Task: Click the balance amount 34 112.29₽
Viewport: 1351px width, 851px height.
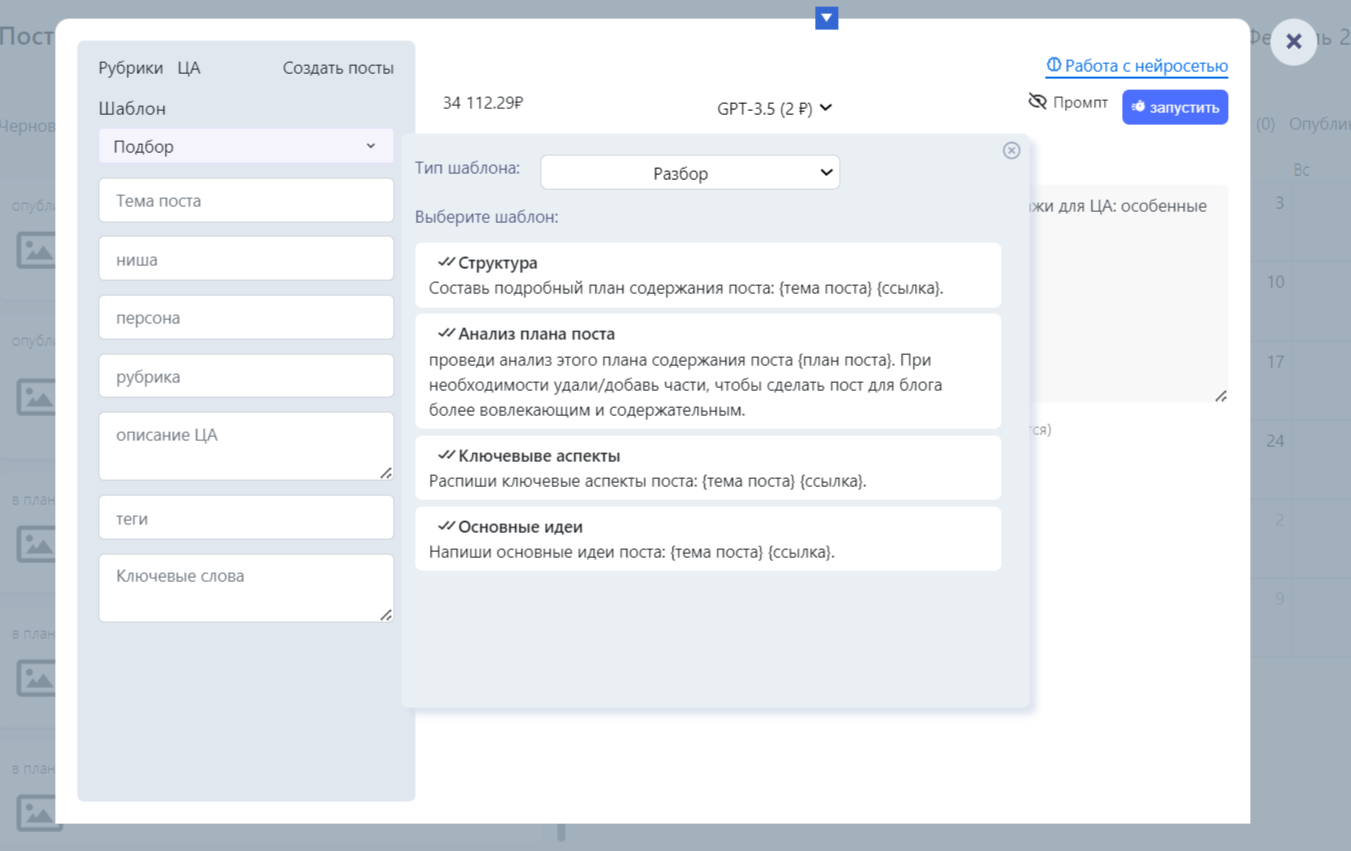Action: click(x=483, y=102)
